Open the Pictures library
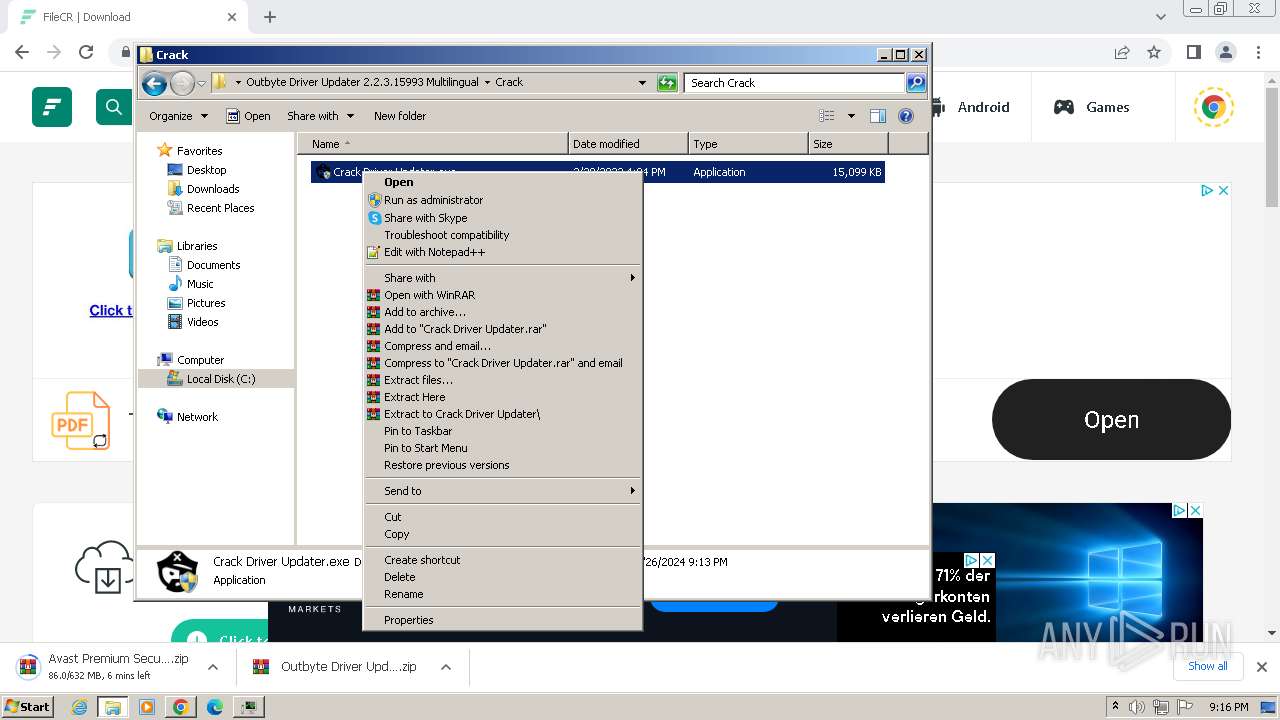1280x720 pixels. point(206,303)
